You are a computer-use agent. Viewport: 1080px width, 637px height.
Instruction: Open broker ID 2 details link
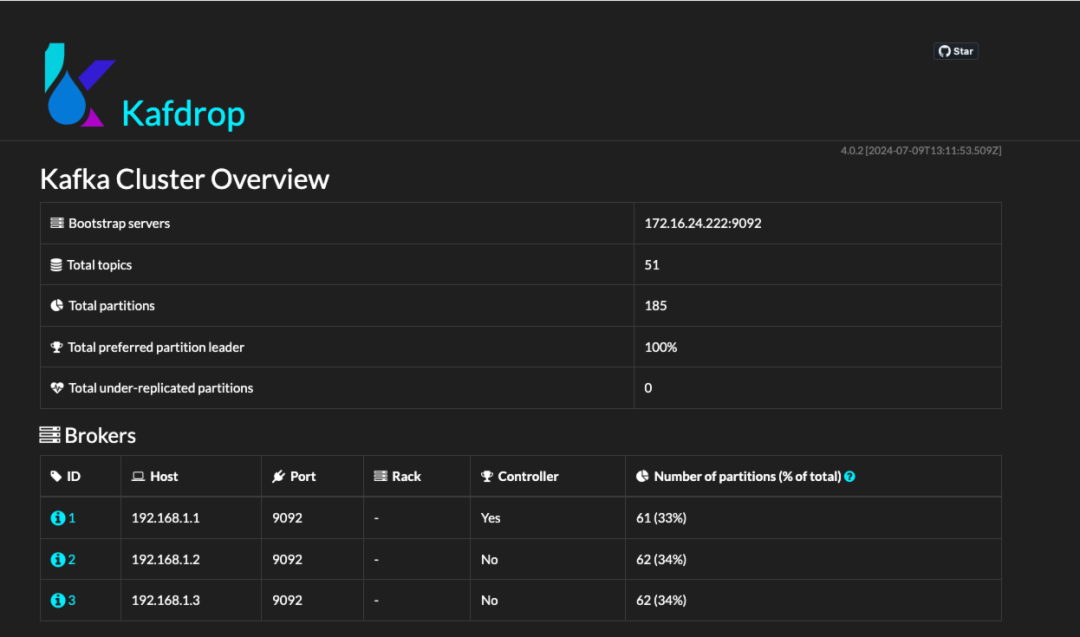tap(72, 559)
